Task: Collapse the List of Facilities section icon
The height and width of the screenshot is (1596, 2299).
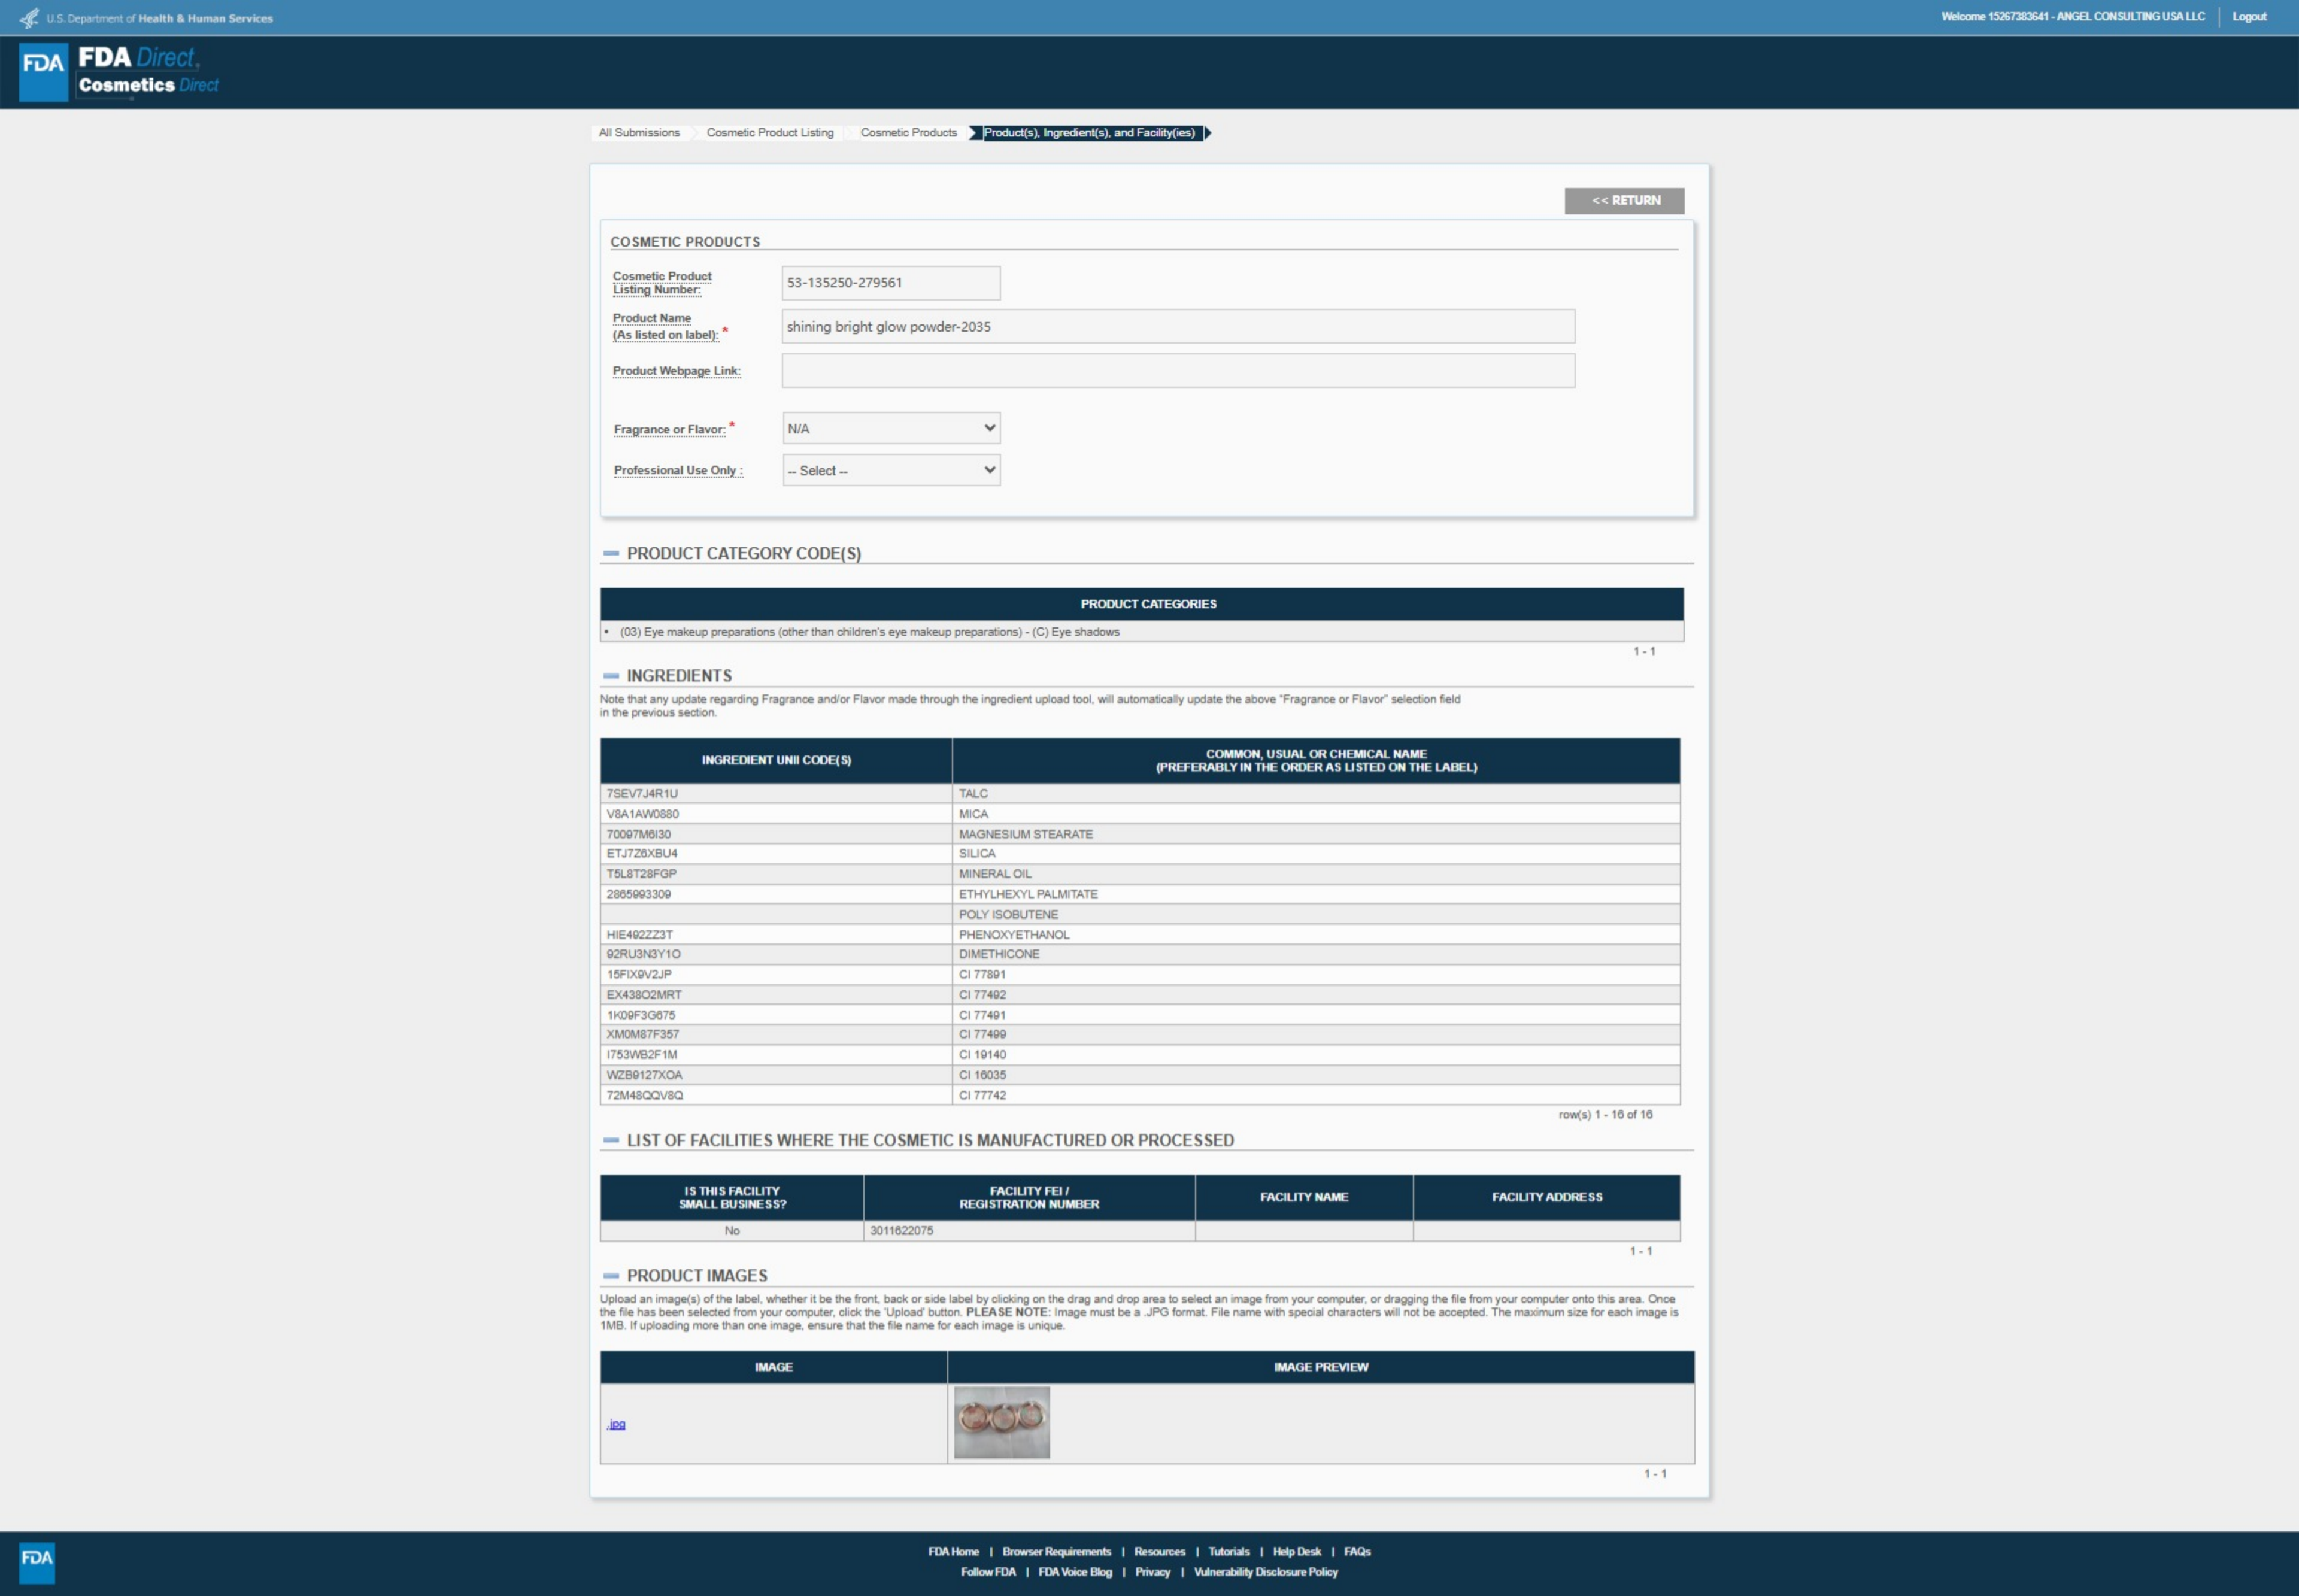Action: (611, 1140)
